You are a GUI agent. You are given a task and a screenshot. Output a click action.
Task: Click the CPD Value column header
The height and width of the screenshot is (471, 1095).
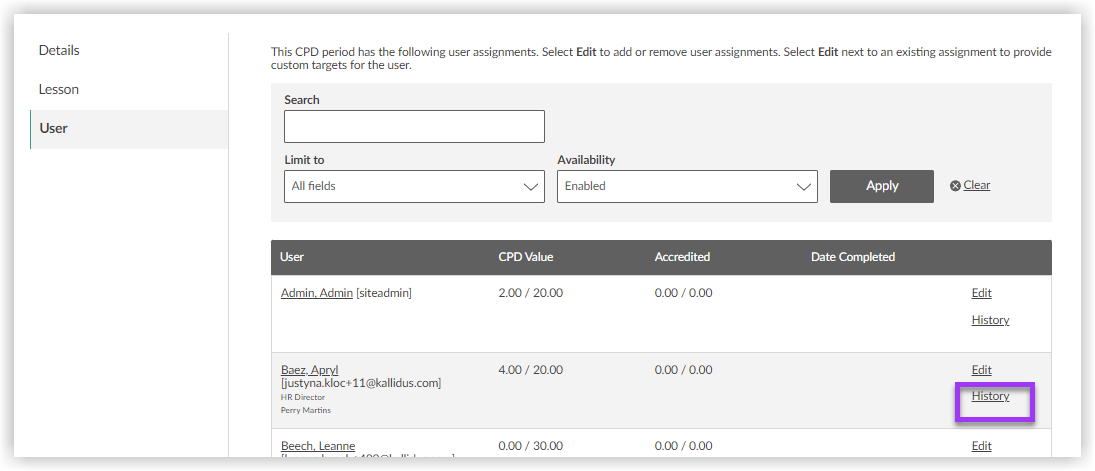526,257
